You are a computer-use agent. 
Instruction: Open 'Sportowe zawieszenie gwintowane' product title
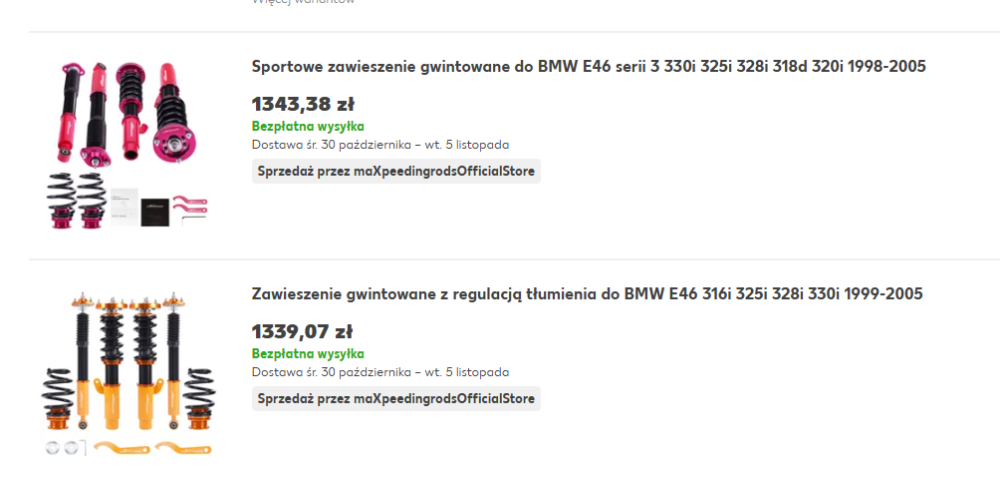[x=588, y=67]
